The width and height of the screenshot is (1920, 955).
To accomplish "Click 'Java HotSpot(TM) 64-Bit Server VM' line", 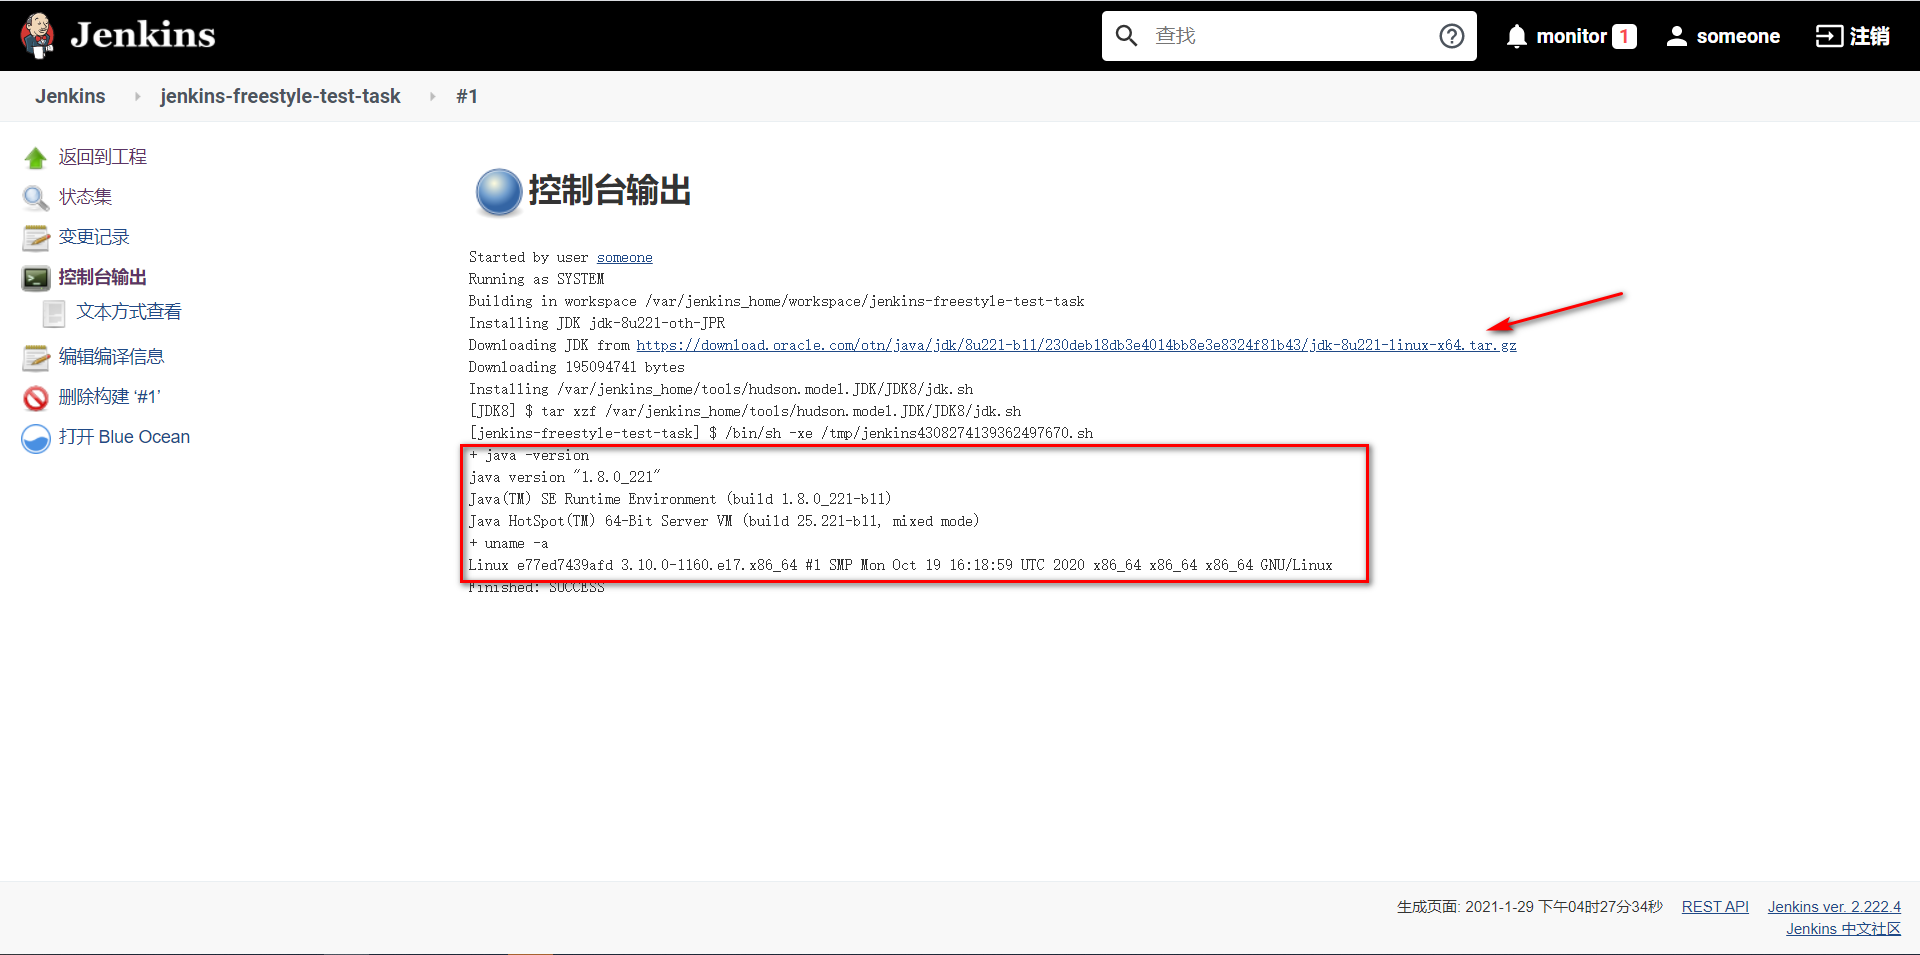I will click(x=724, y=521).
